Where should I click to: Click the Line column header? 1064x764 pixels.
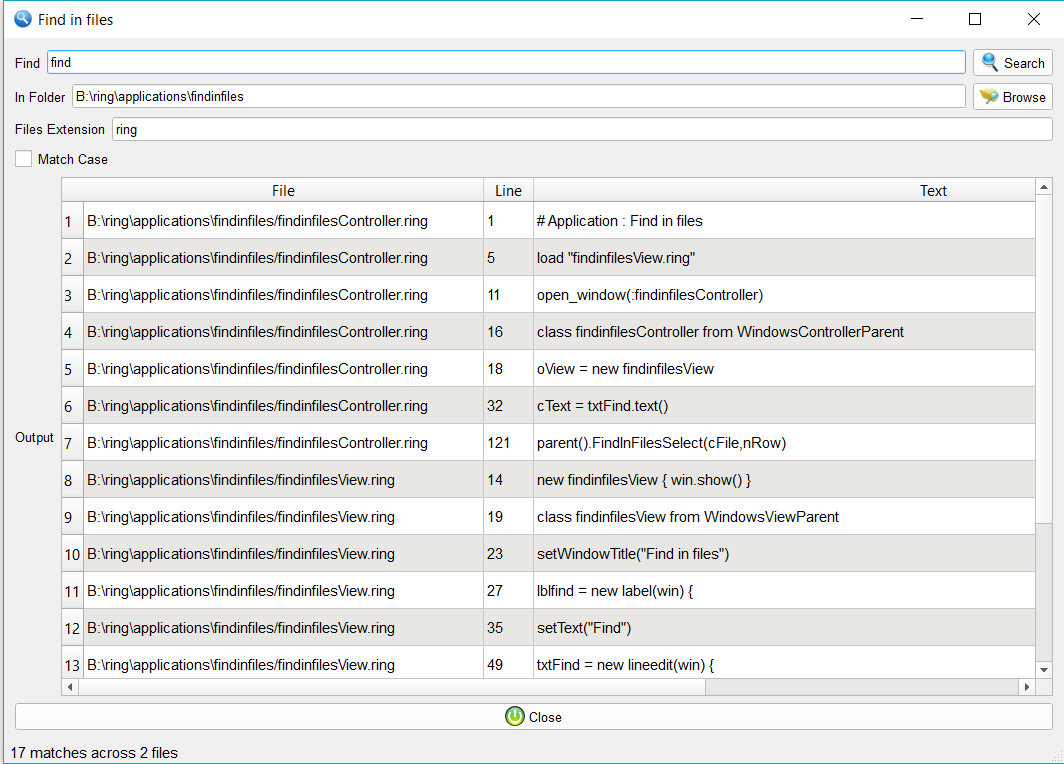tap(508, 191)
